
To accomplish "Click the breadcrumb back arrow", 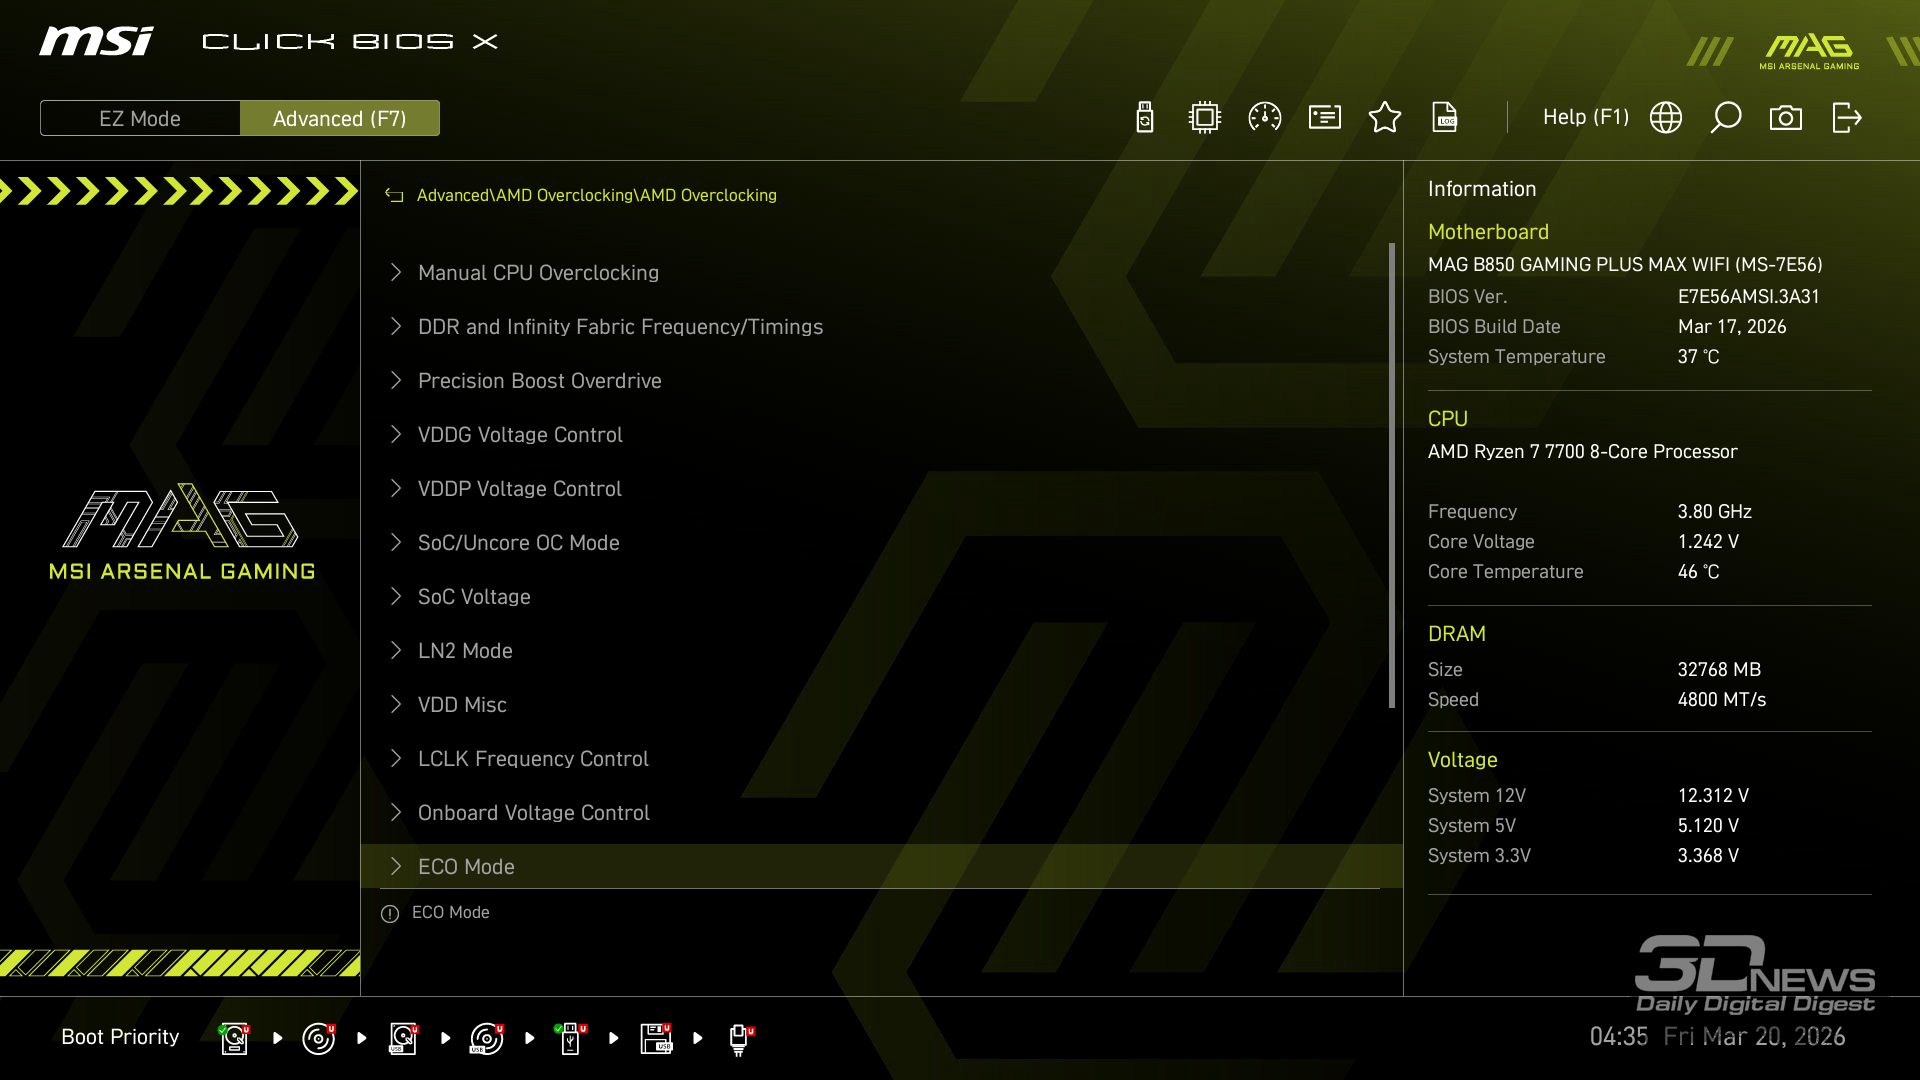I will click(x=394, y=196).
